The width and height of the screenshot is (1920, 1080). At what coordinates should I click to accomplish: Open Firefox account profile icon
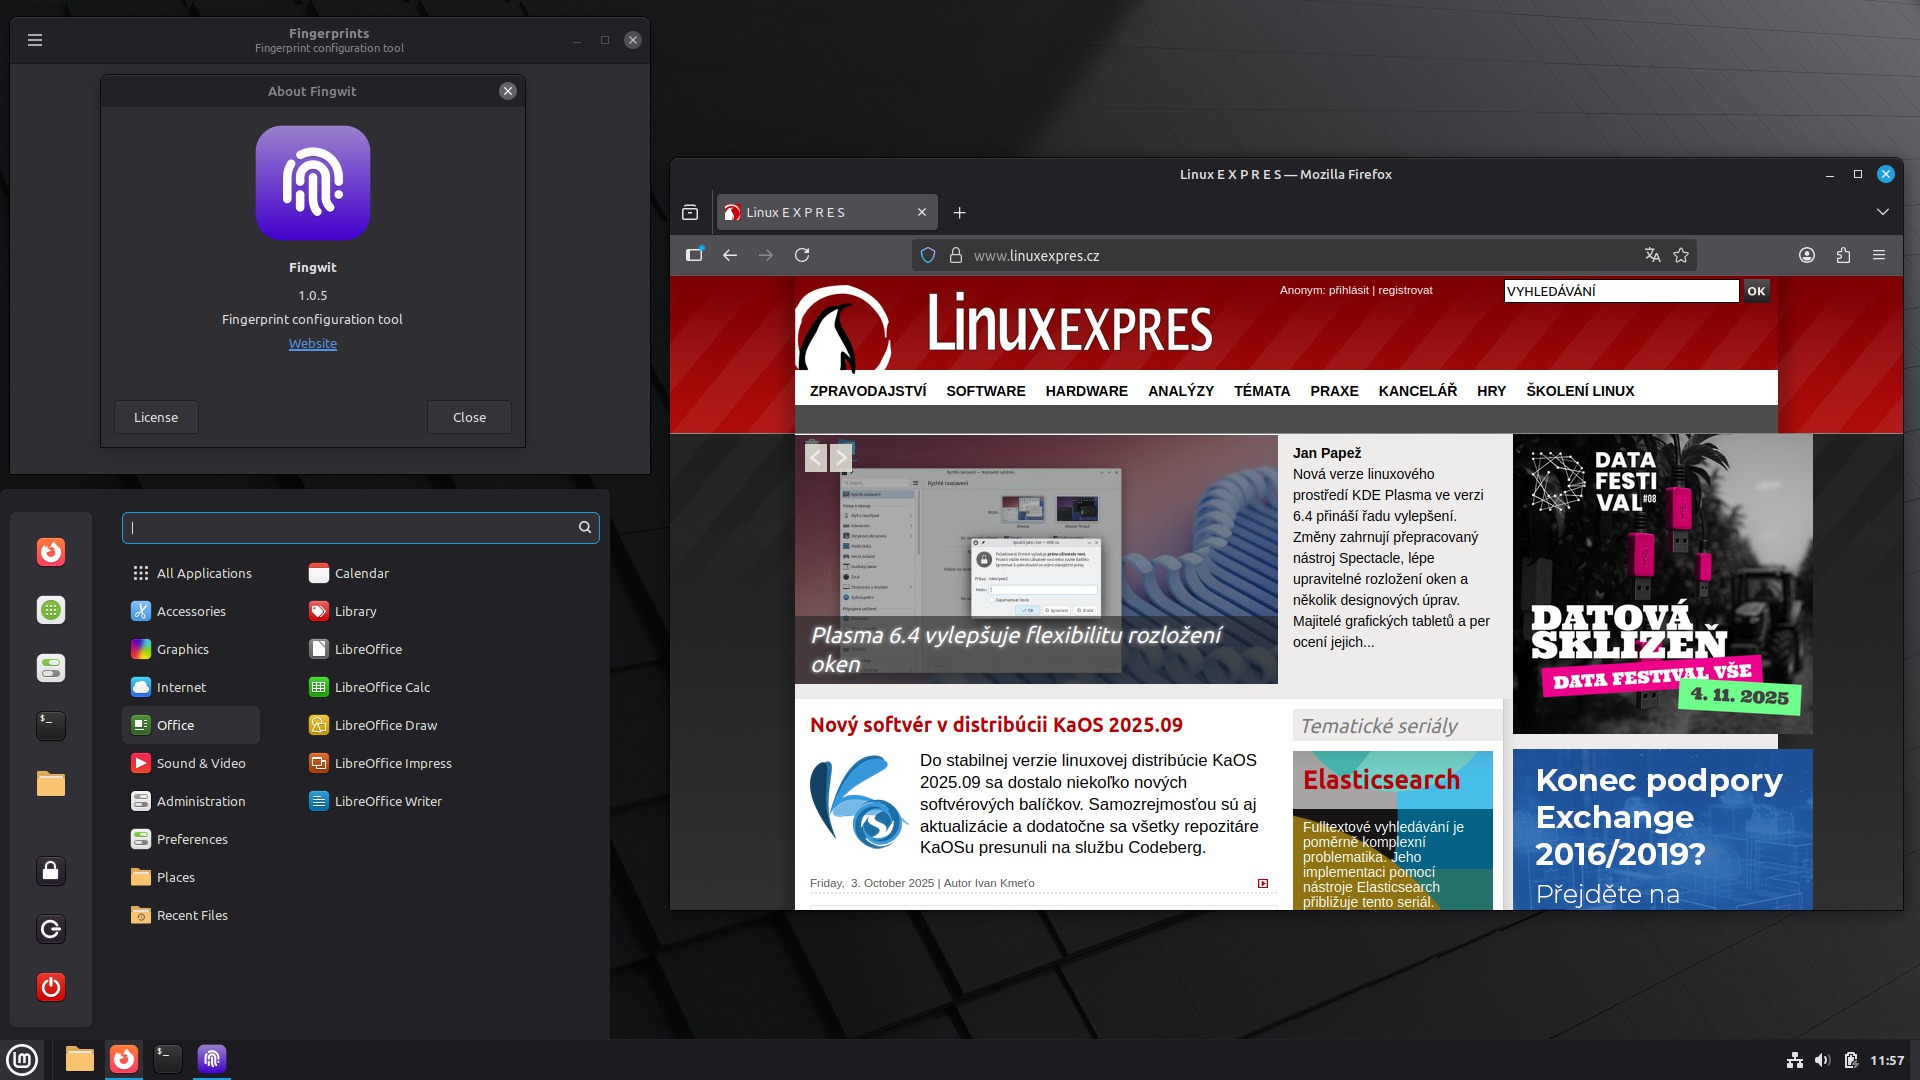pos(1807,255)
